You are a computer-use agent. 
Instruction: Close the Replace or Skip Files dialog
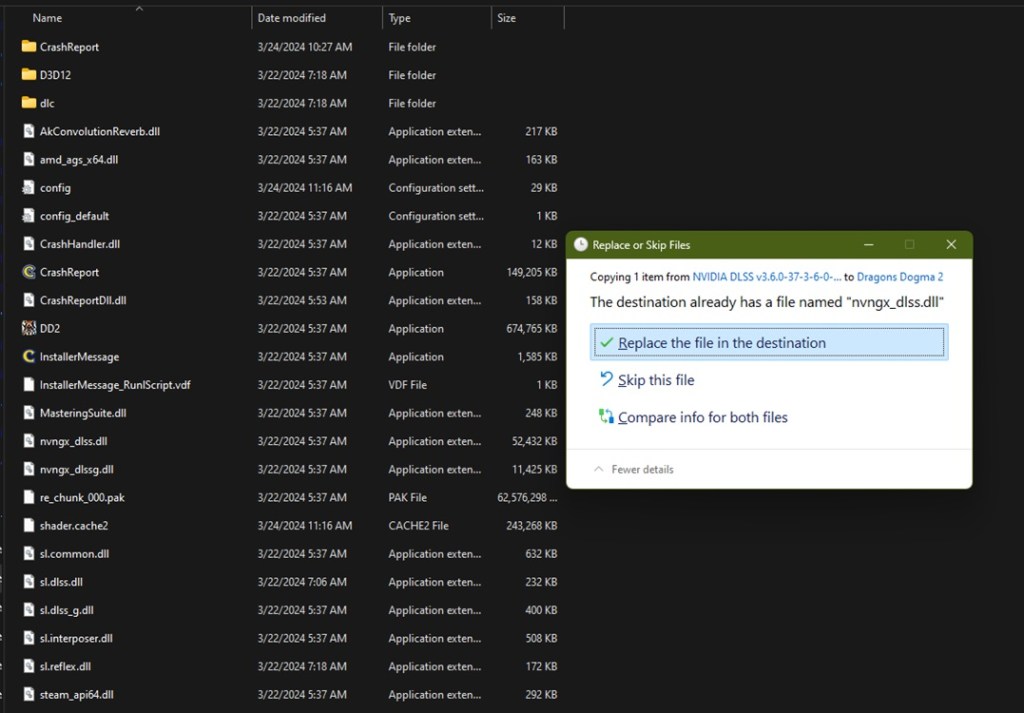(951, 245)
